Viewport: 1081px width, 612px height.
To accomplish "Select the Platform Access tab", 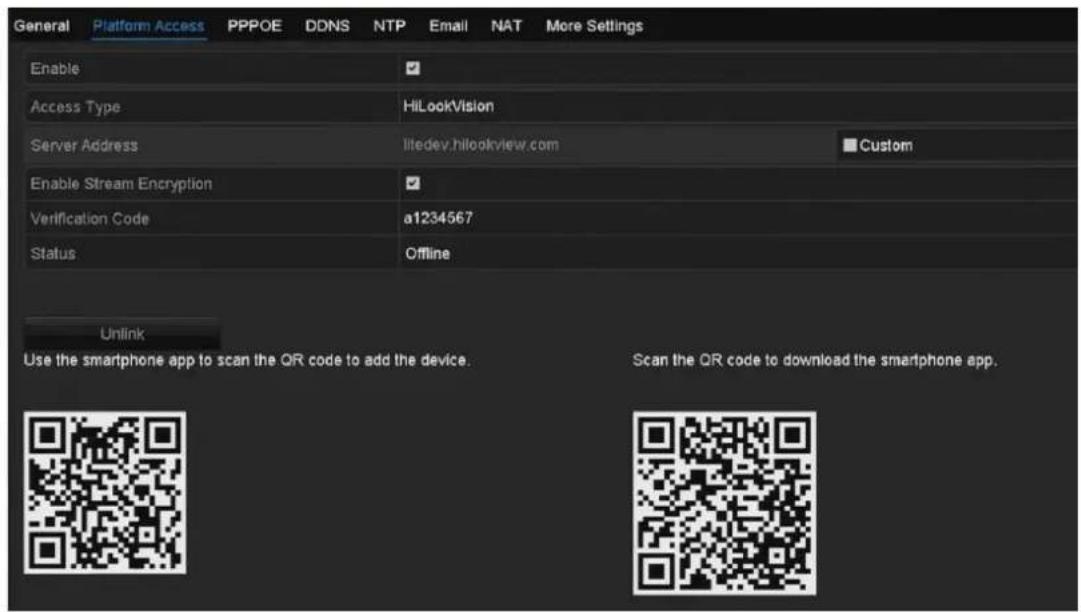I will click(148, 26).
